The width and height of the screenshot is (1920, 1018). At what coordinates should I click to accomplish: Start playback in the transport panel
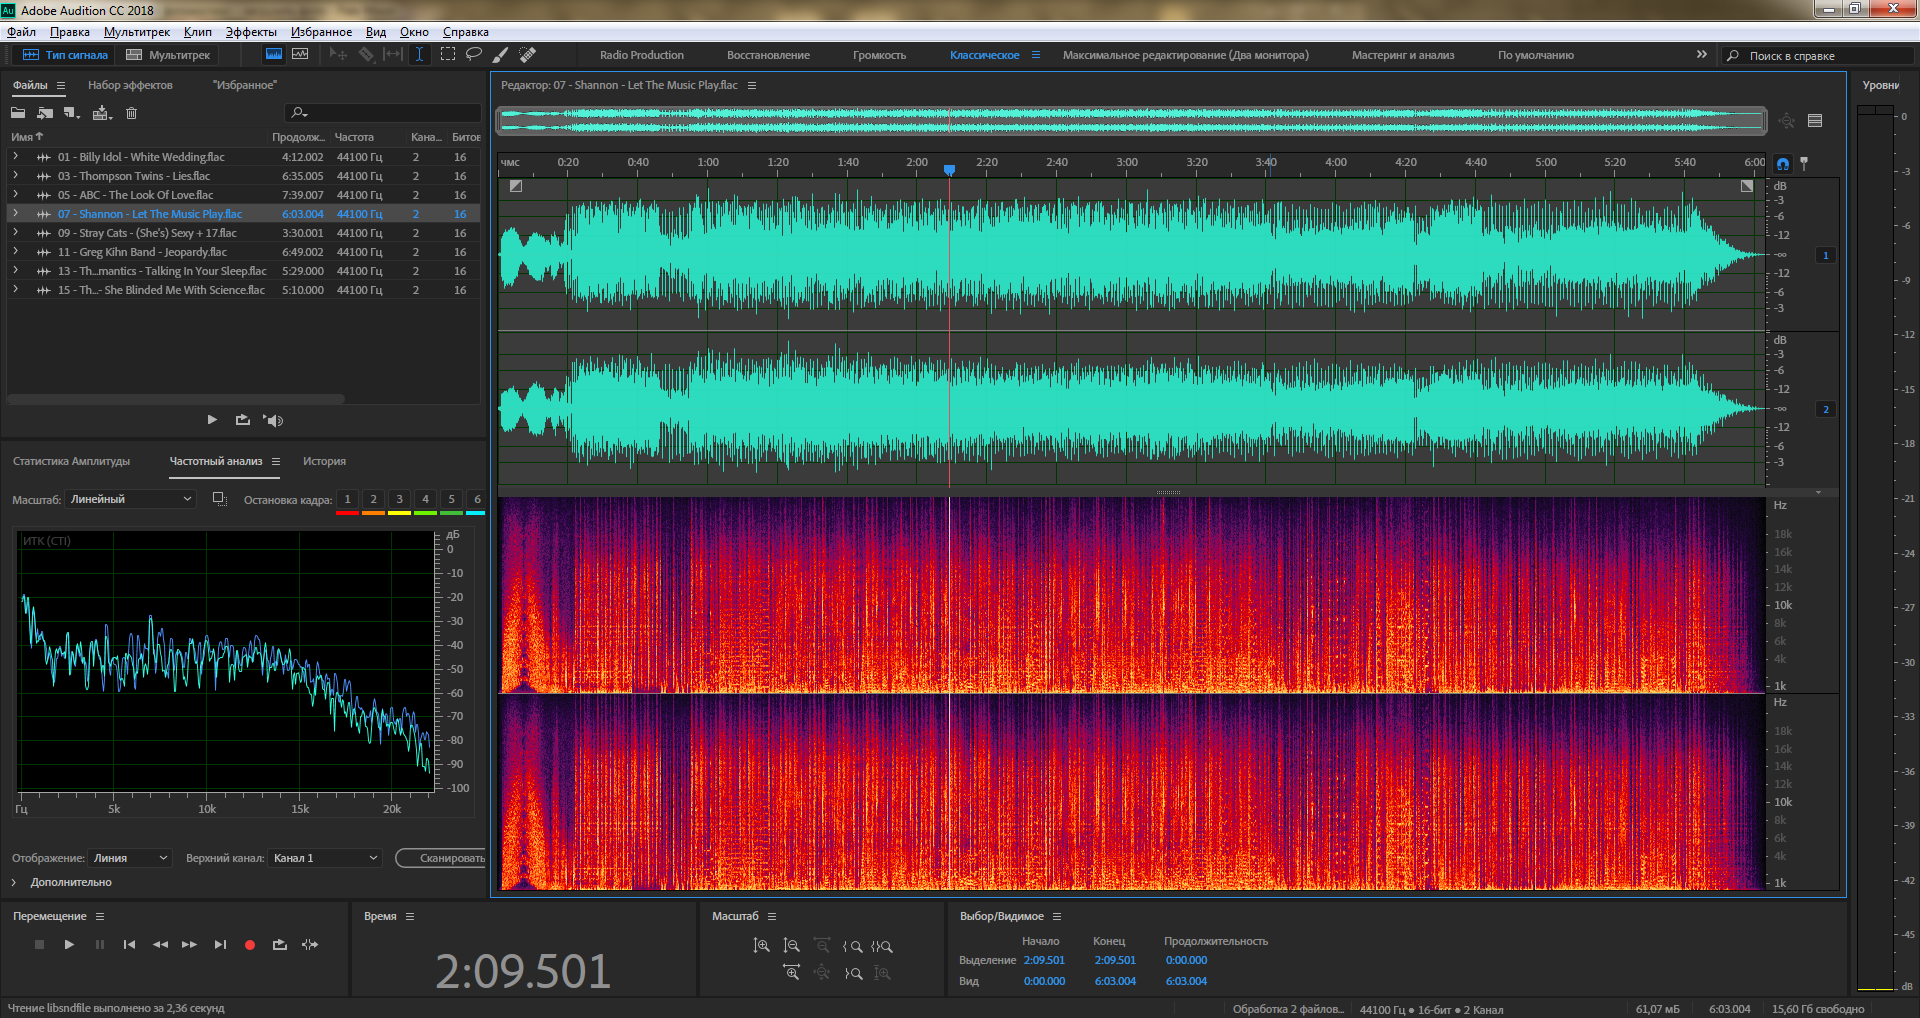(69, 944)
